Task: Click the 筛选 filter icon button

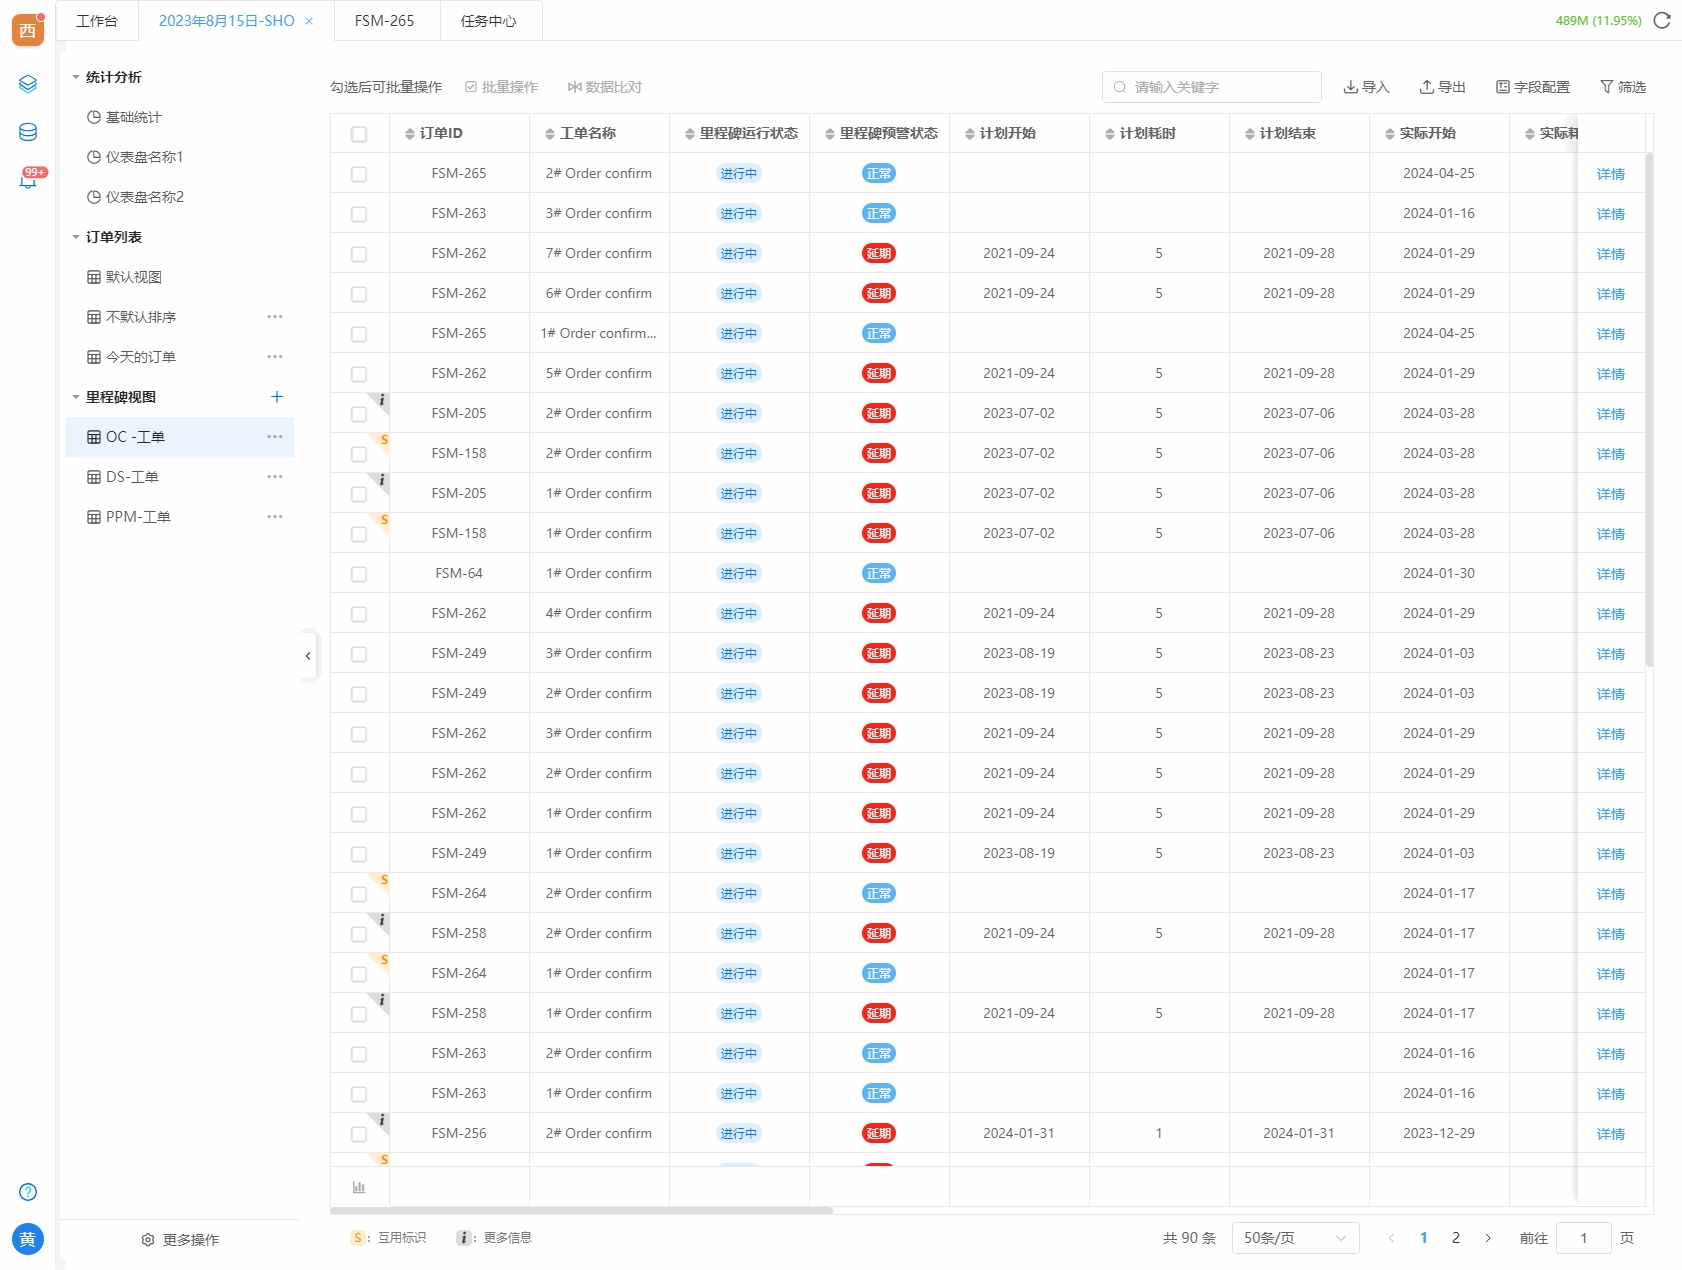Action: tap(1622, 87)
